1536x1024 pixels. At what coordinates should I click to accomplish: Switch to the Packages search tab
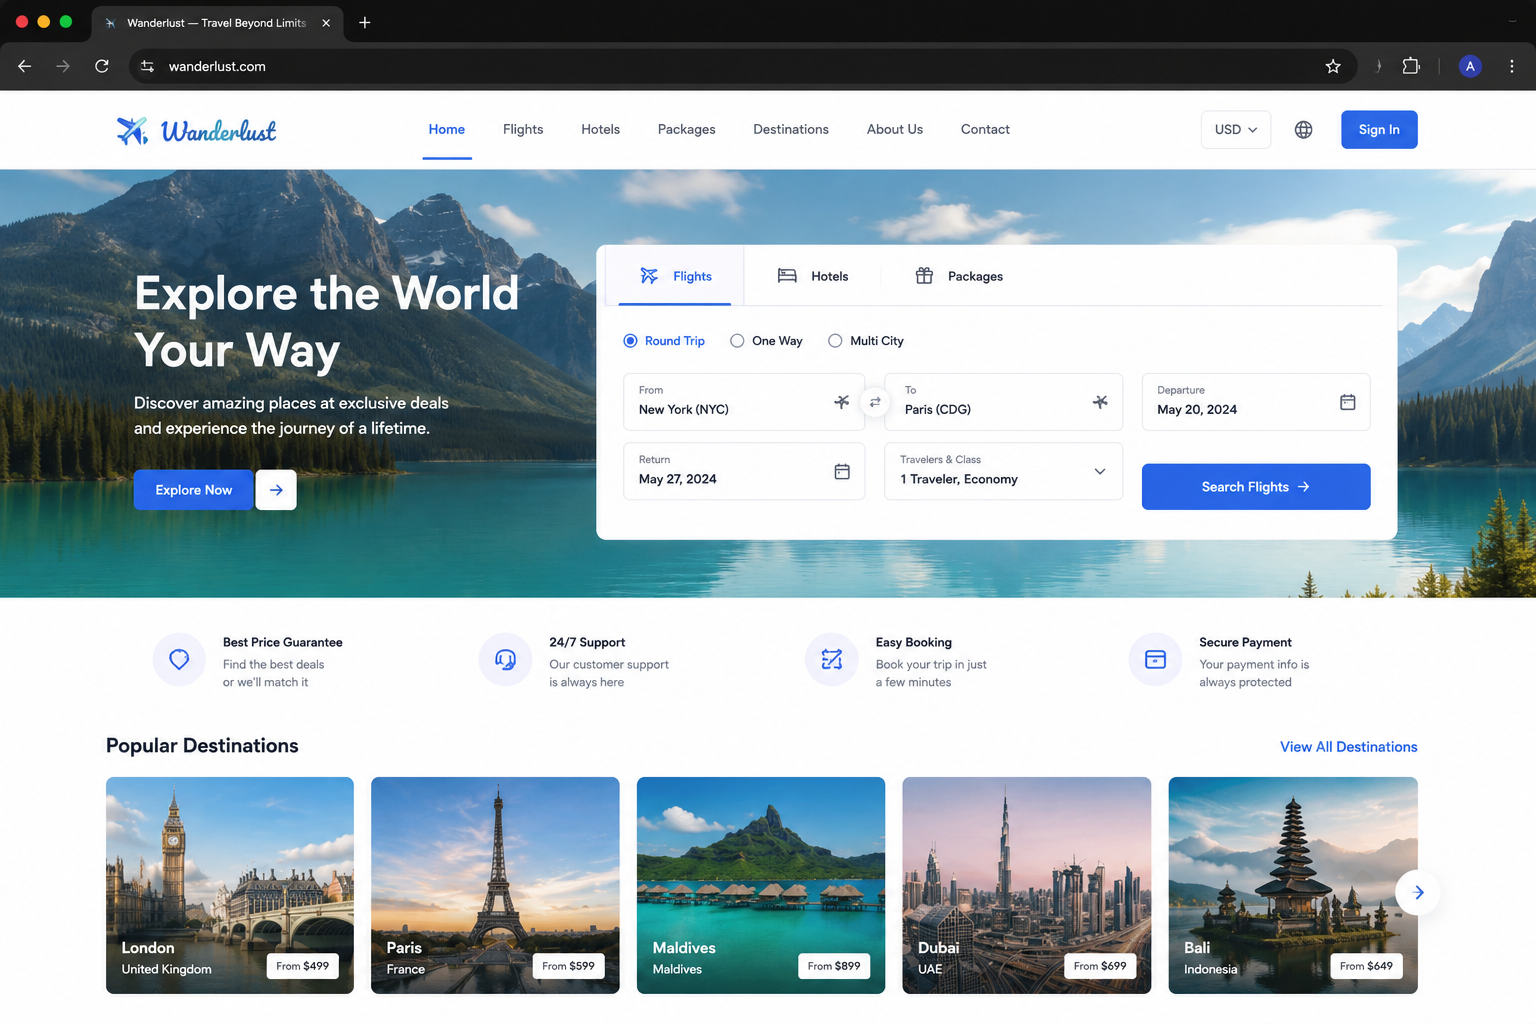click(x=959, y=276)
